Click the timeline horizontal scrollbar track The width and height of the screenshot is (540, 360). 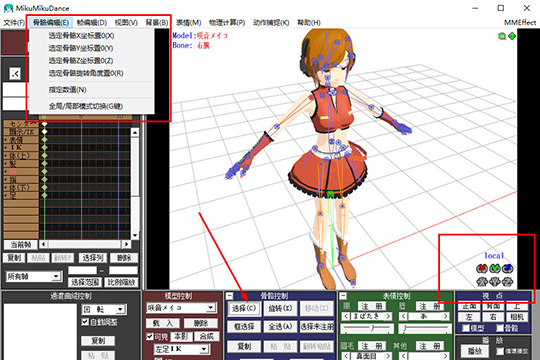[x=85, y=244]
